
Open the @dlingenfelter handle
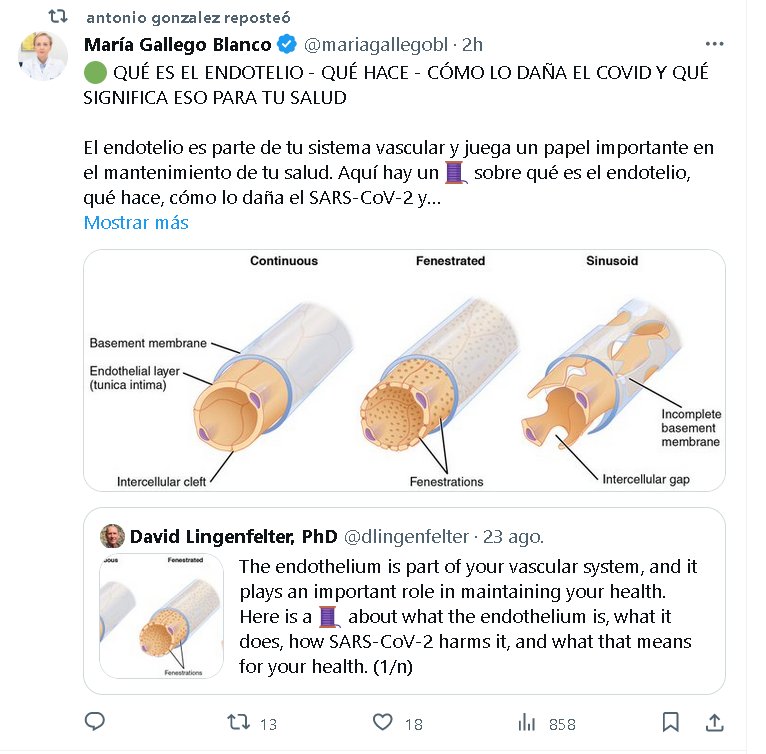tap(407, 535)
